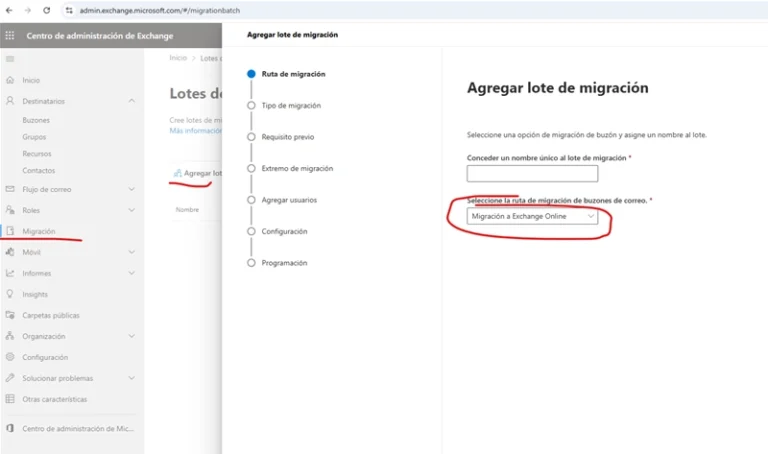
Task: Open the app launcher waffle icon
Action: (x=10, y=35)
